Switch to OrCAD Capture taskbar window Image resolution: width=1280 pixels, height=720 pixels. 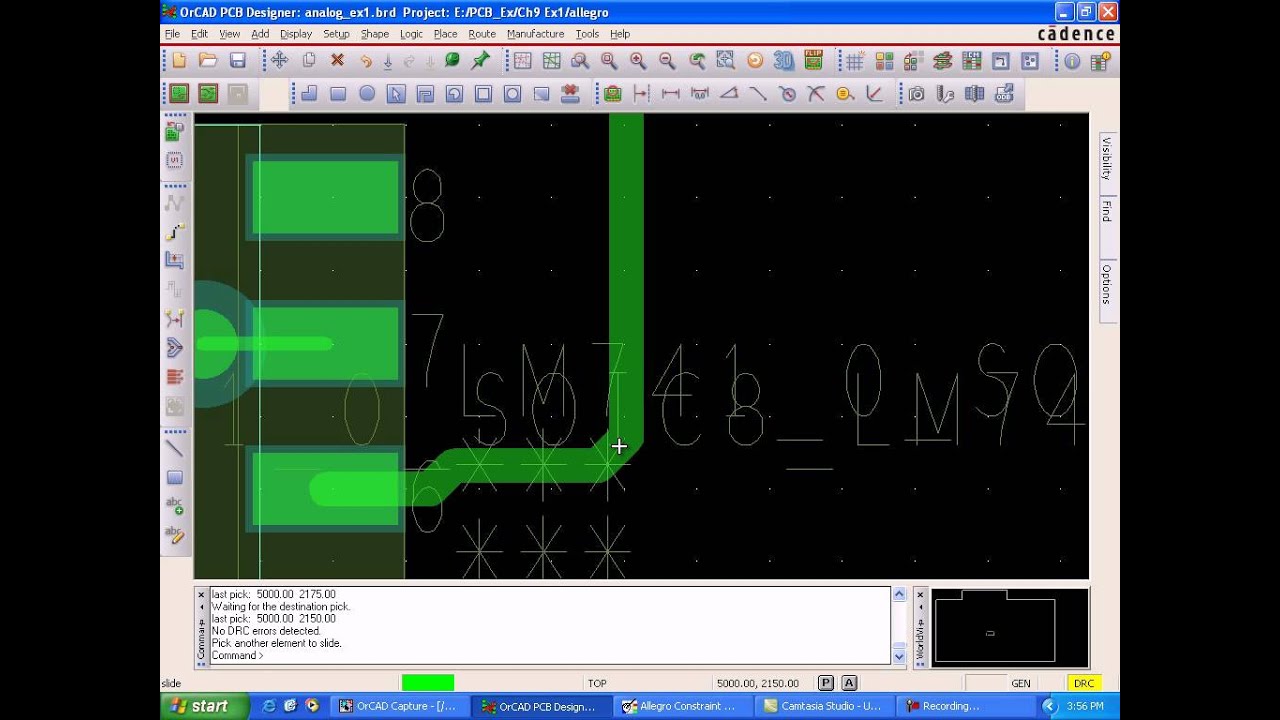pos(399,706)
